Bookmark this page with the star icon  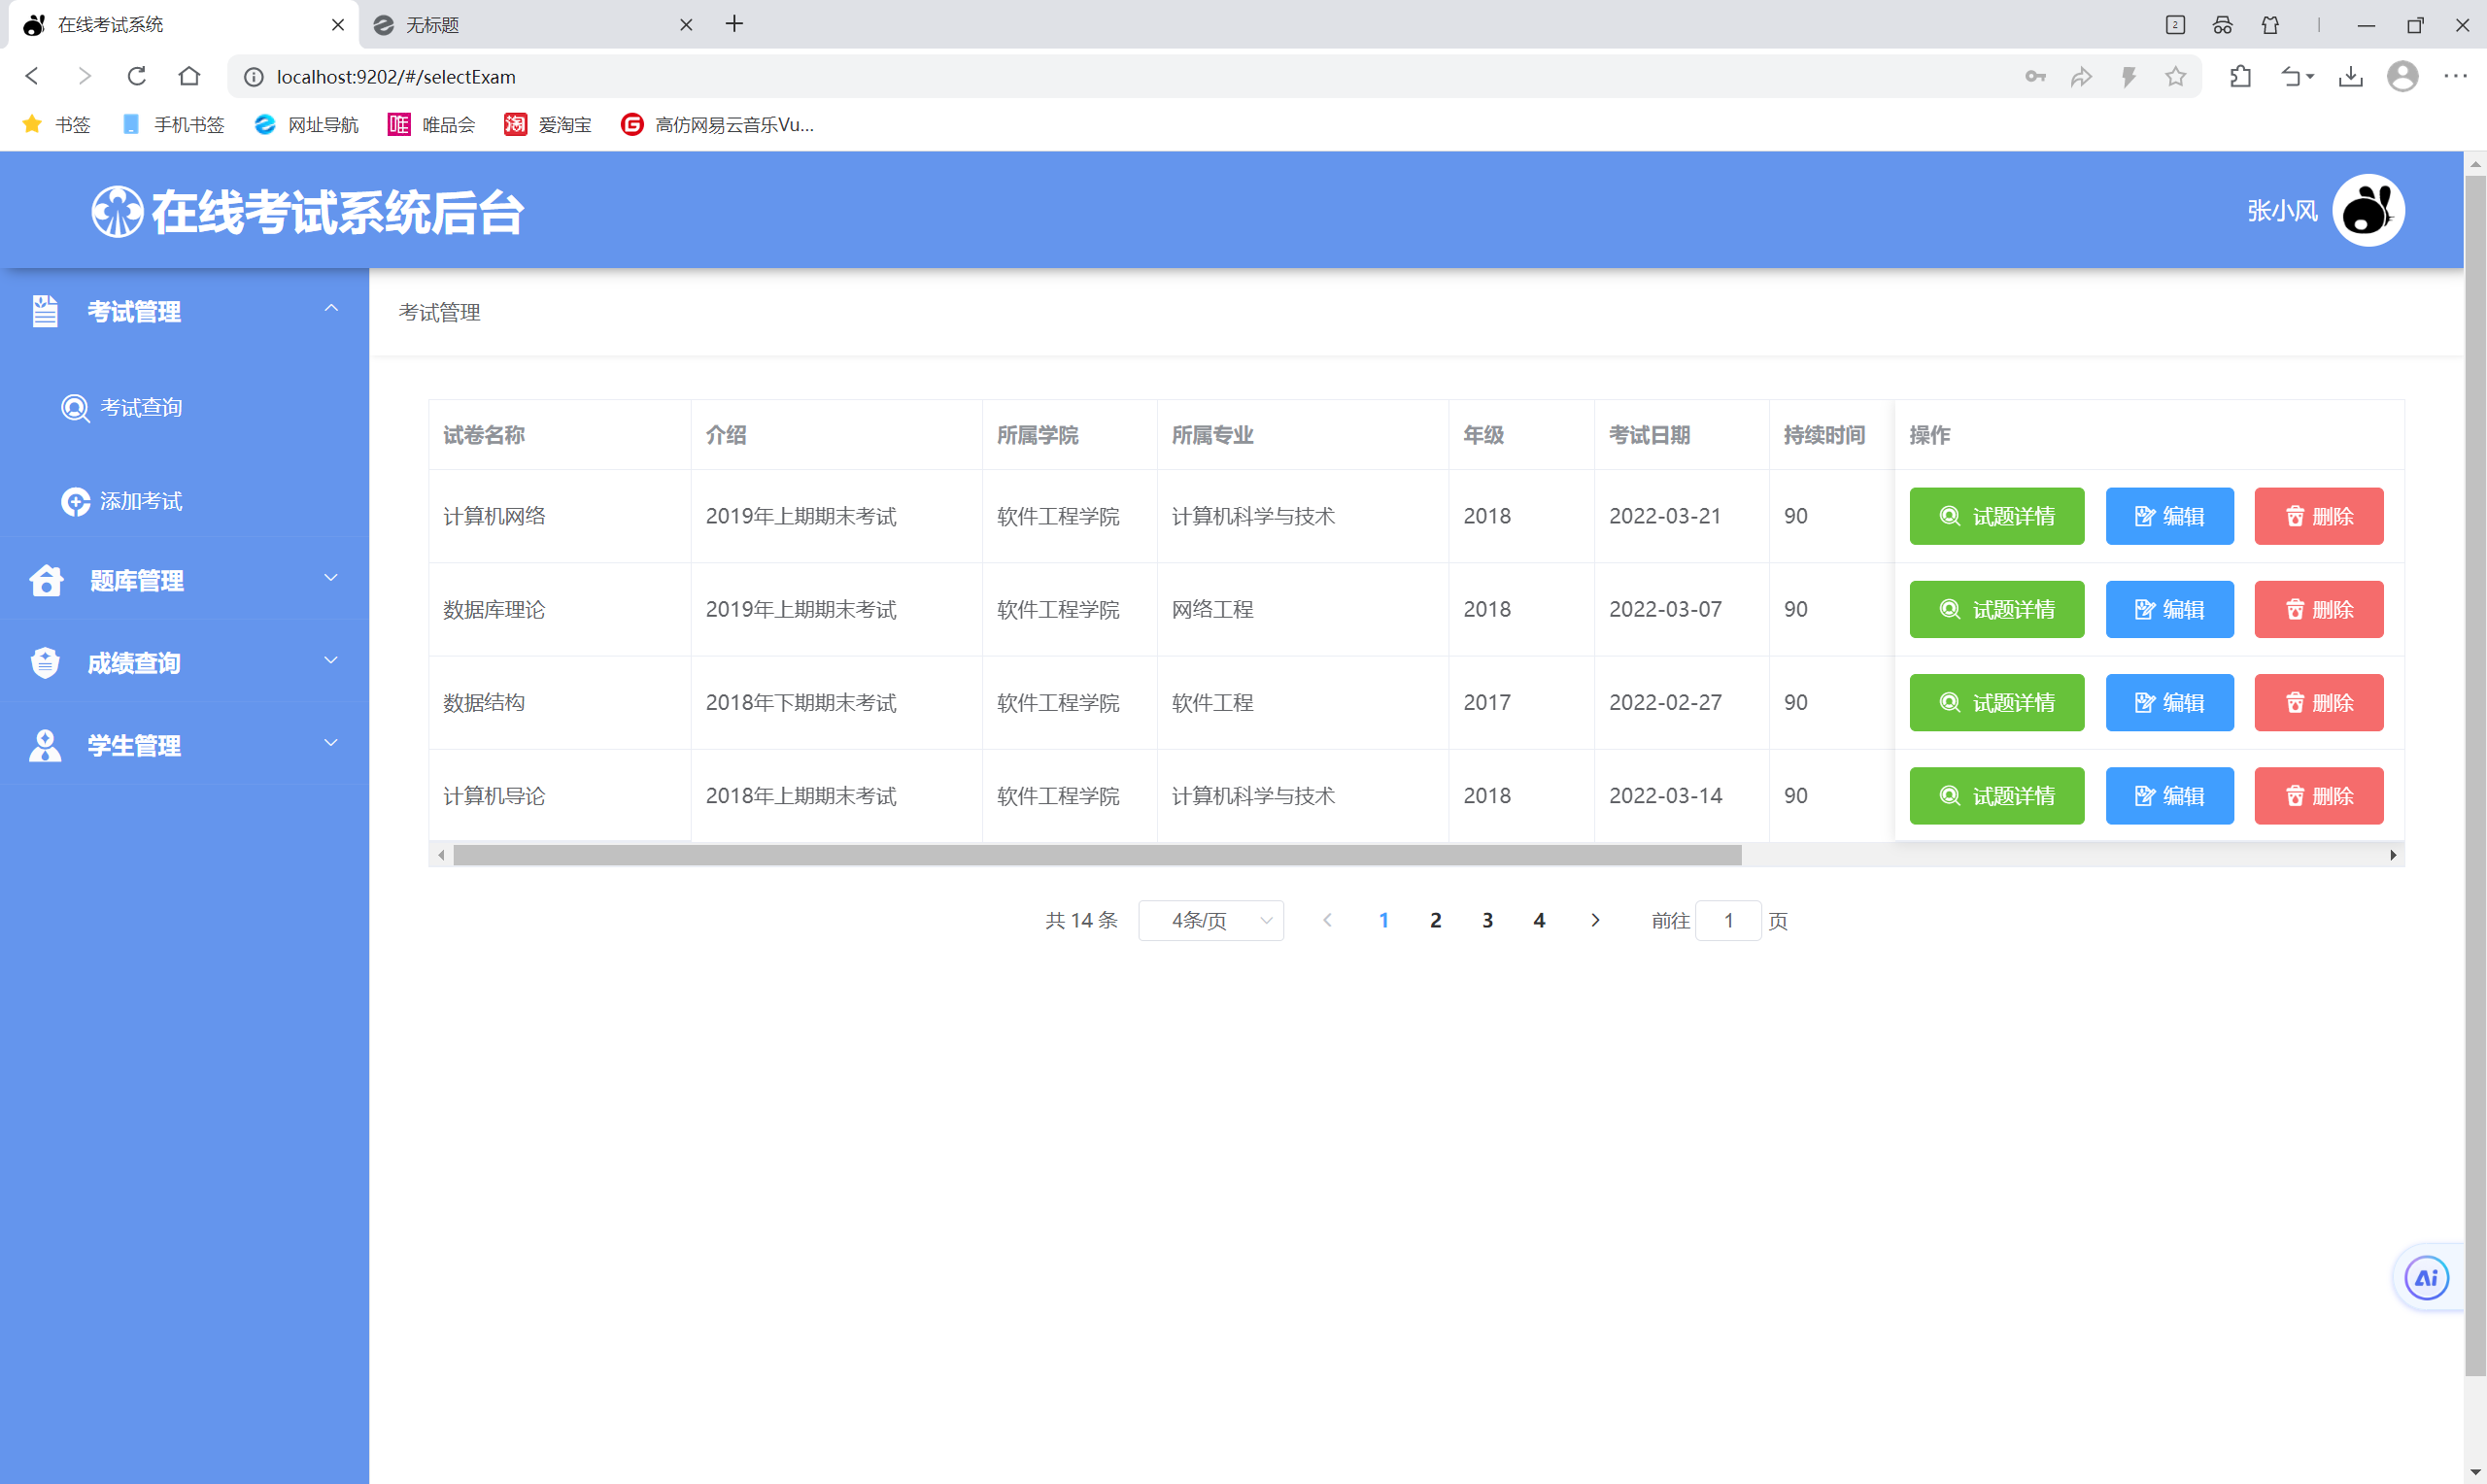(2175, 77)
